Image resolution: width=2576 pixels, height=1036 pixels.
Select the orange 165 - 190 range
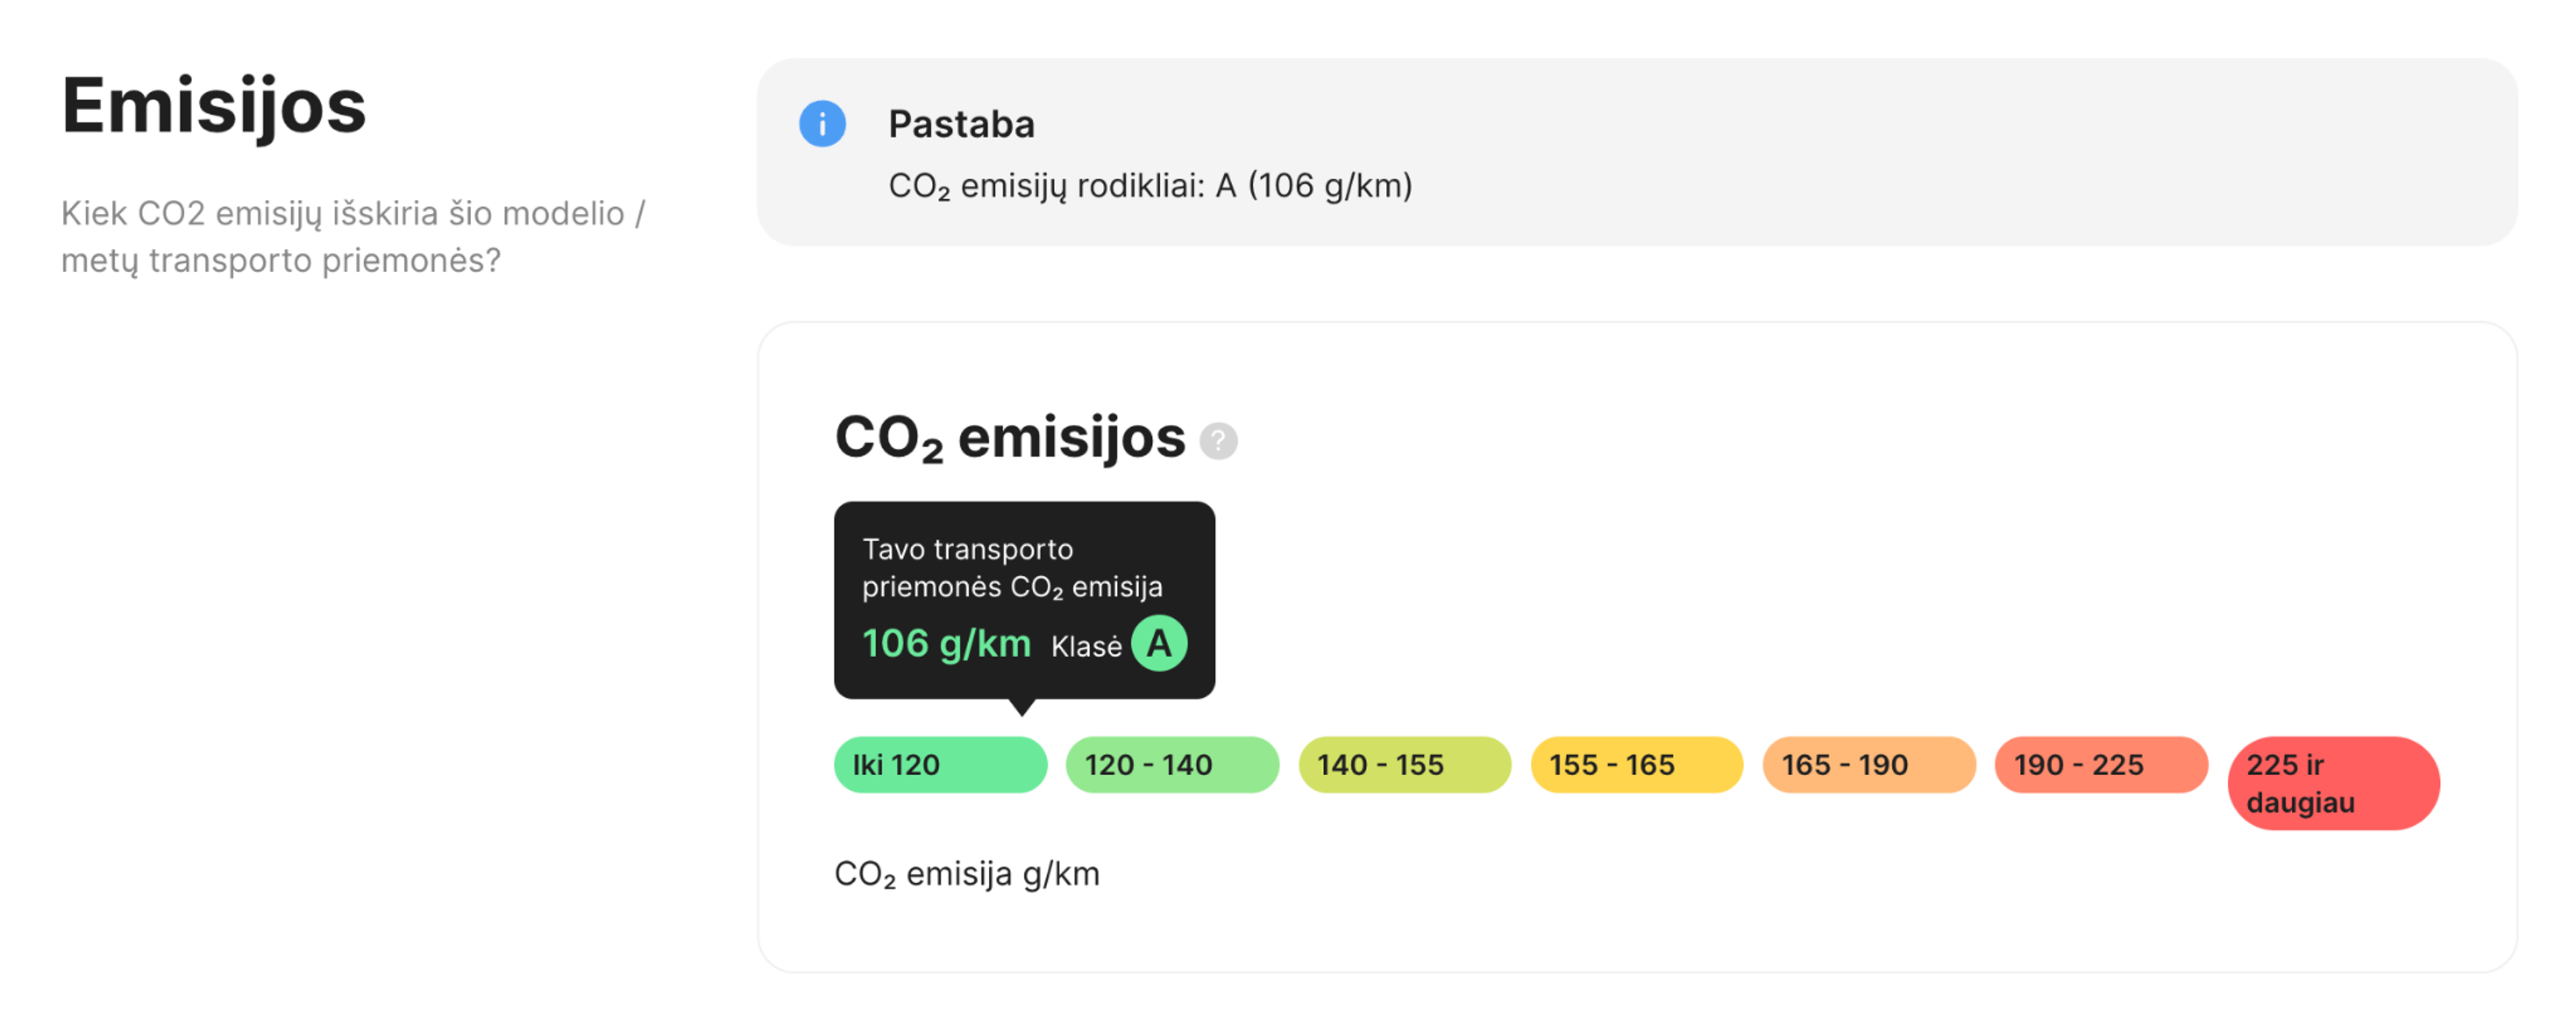click(x=1868, y=765)
